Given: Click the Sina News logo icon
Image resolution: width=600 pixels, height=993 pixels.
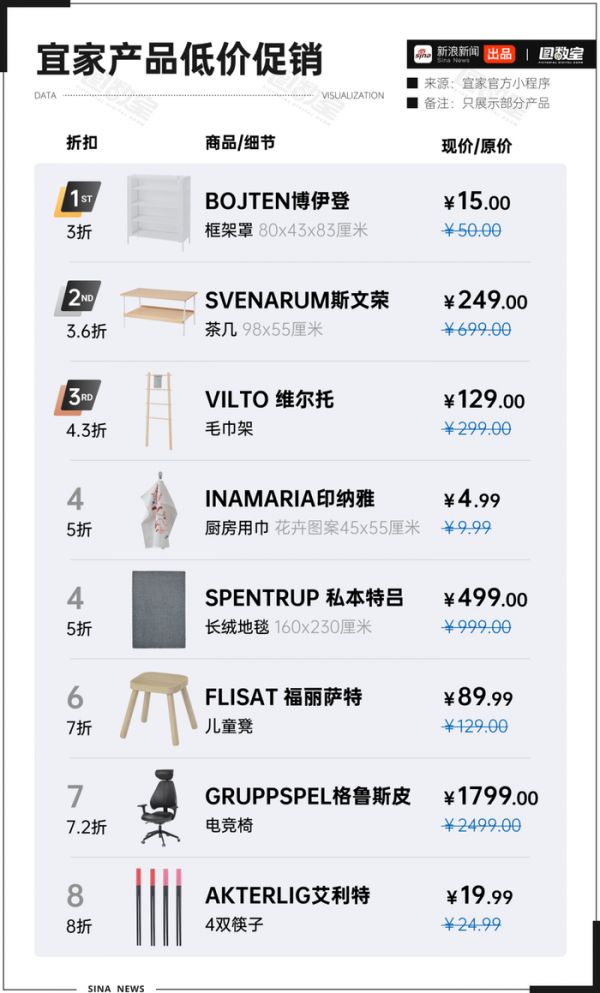Looking at the screenshot, I should click(424, 53).
